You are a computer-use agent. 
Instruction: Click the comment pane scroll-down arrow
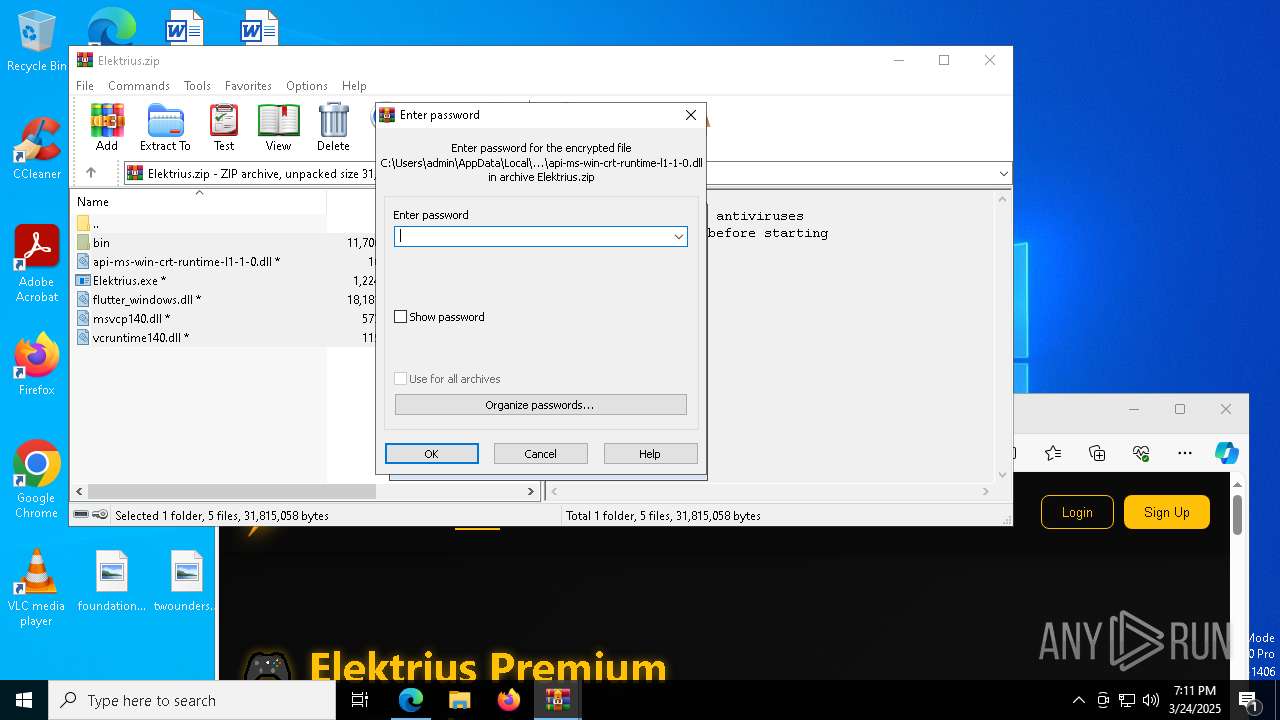tap(1003, 475)
